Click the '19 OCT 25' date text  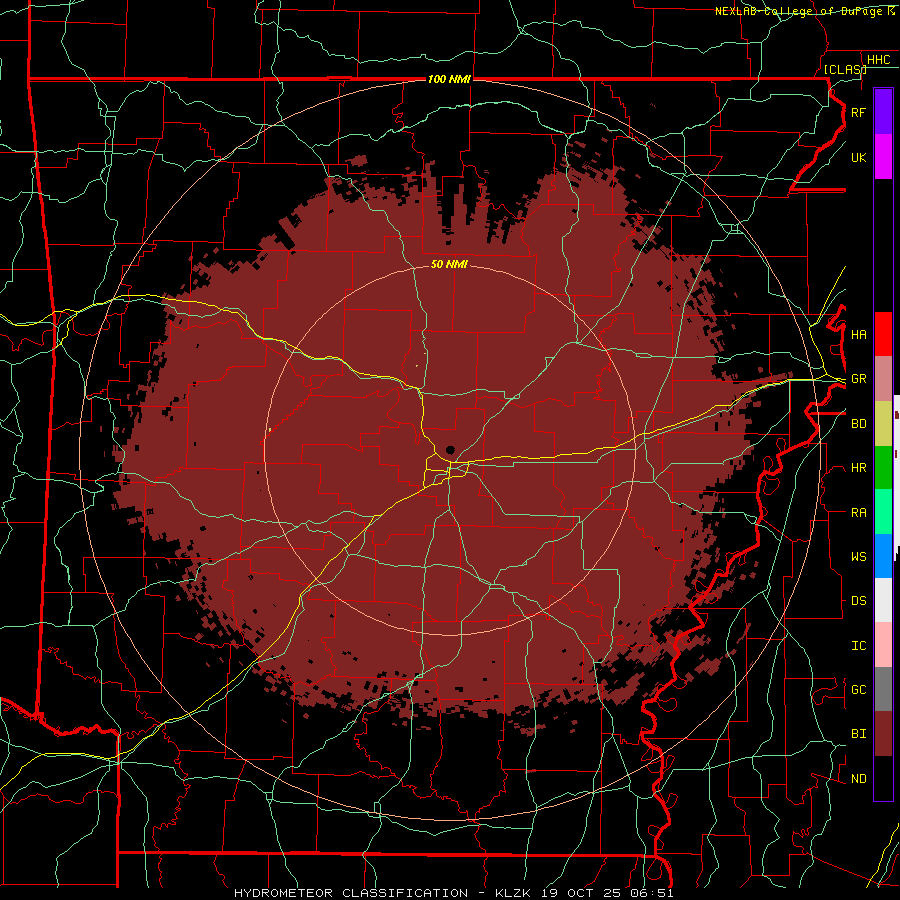(x=582, y=893)
